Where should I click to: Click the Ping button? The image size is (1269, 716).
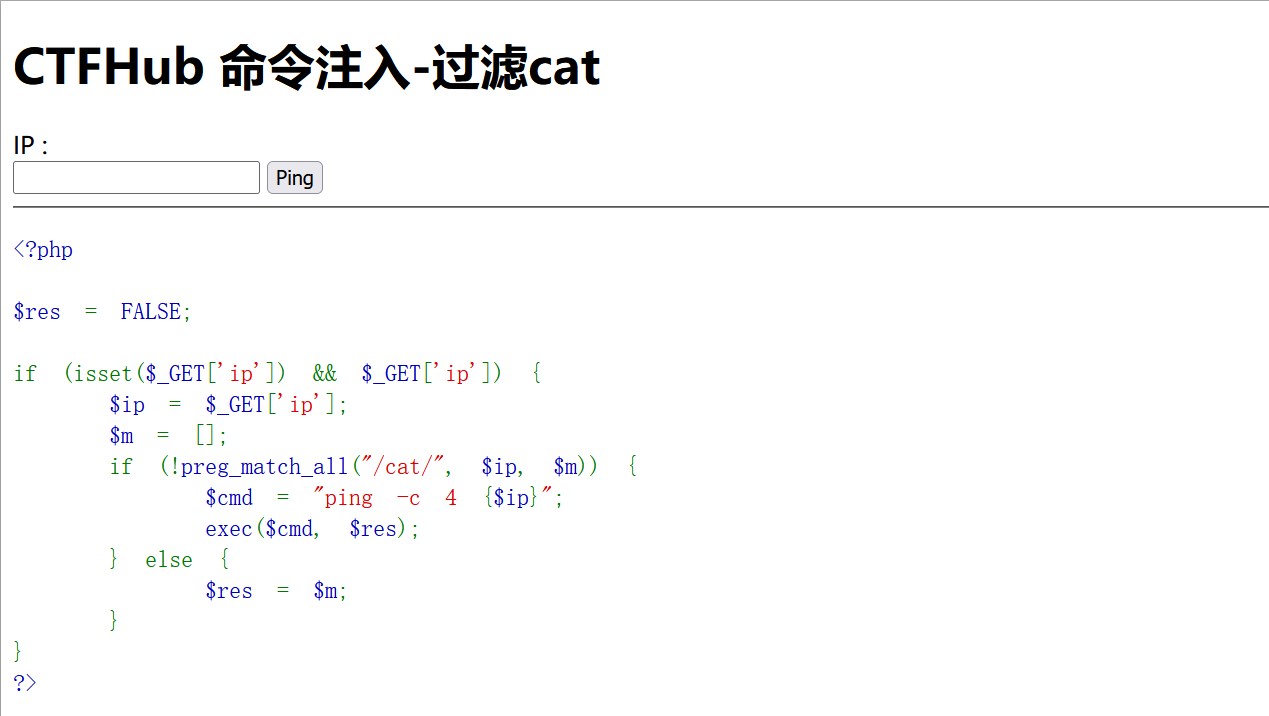click(x=295, y=178)
